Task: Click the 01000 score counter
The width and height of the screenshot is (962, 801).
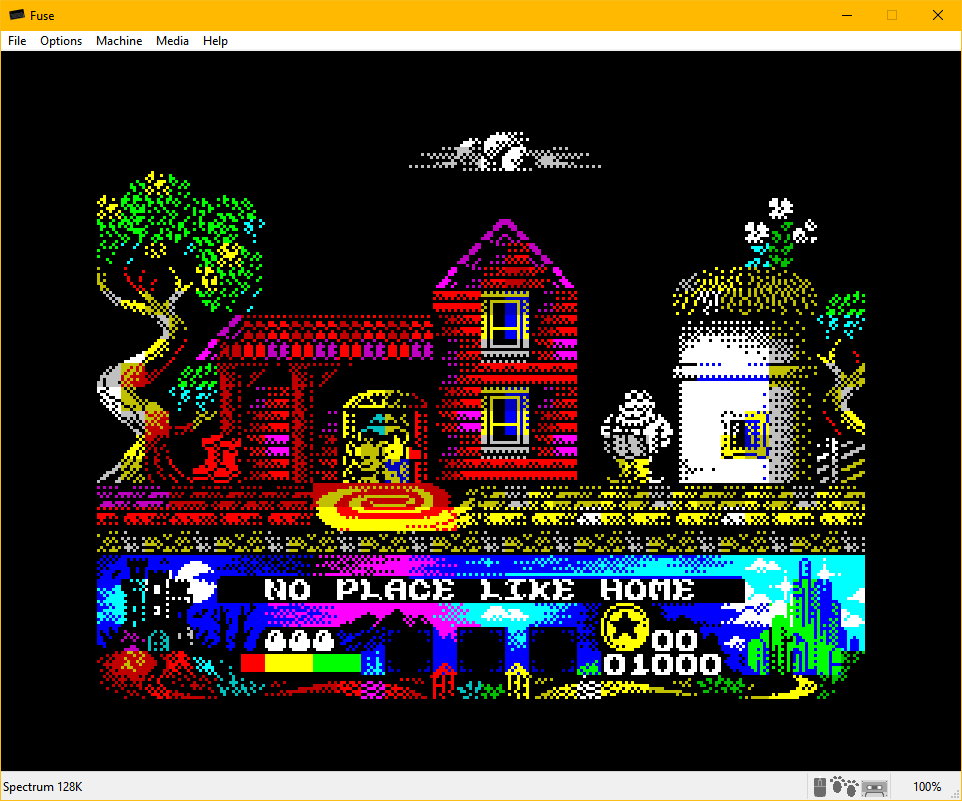Action: (x=661, y=664)
